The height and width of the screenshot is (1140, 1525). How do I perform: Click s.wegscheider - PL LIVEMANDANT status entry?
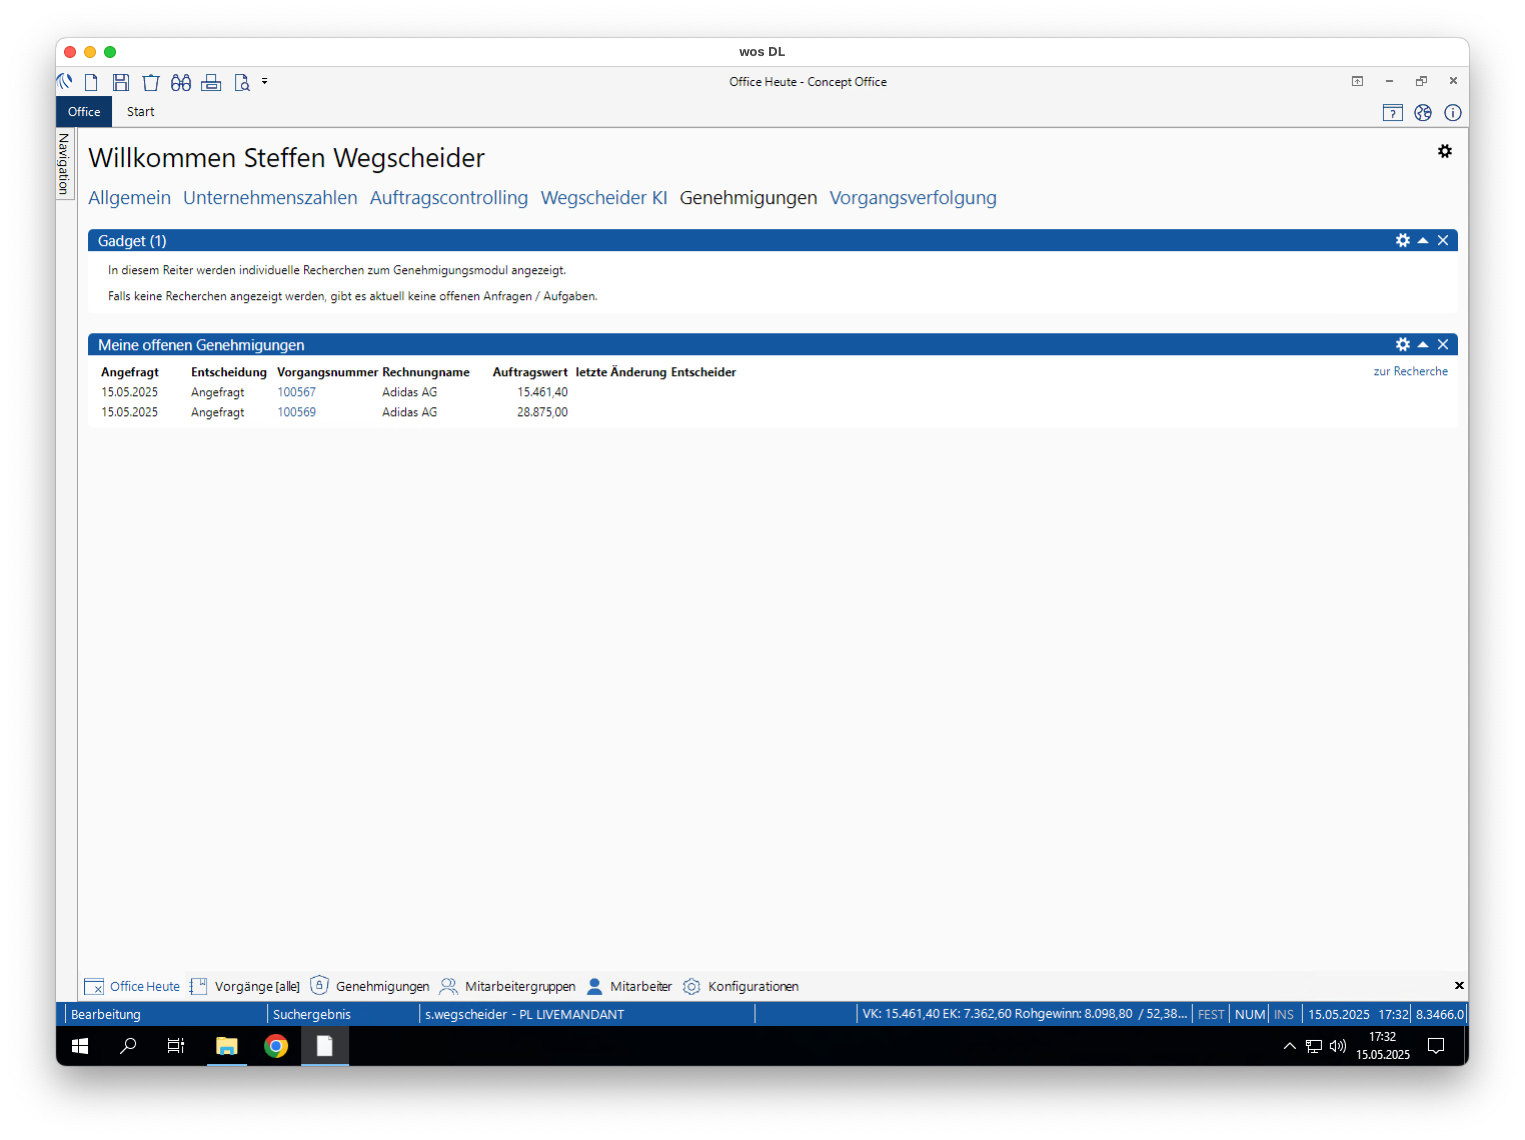click(524, 1014)
